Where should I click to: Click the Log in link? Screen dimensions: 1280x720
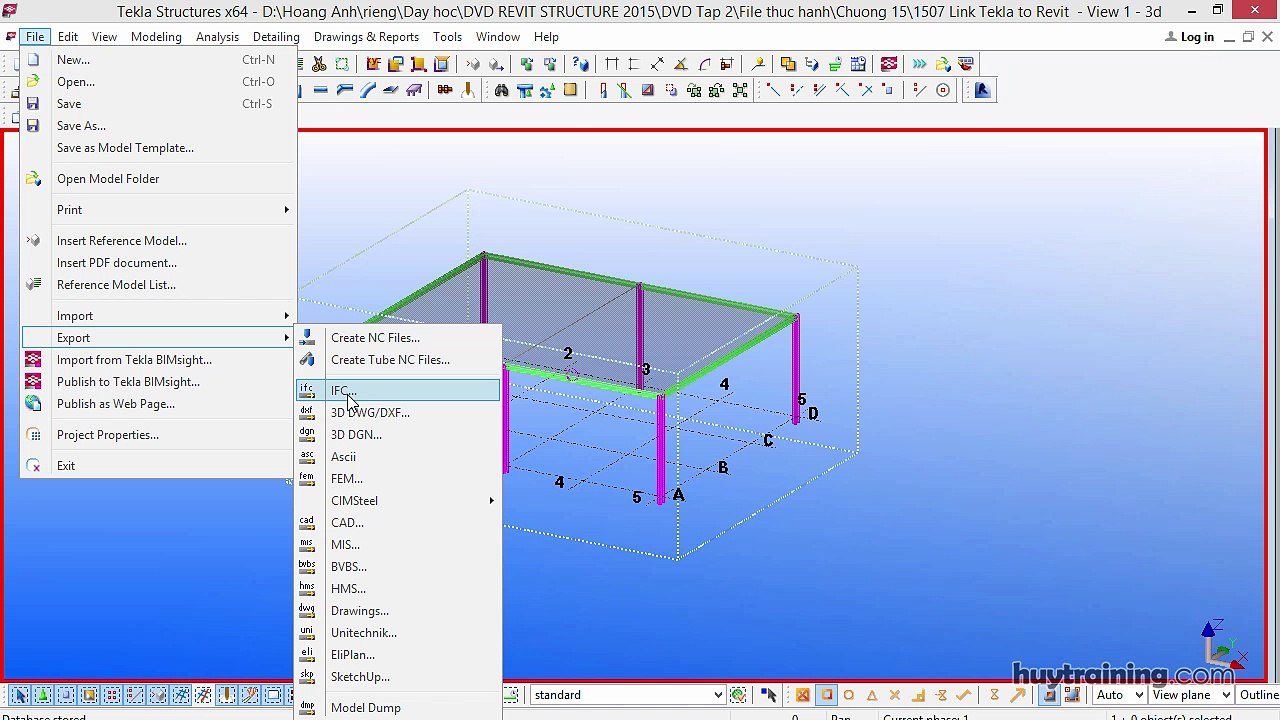tap(1190, 37)
